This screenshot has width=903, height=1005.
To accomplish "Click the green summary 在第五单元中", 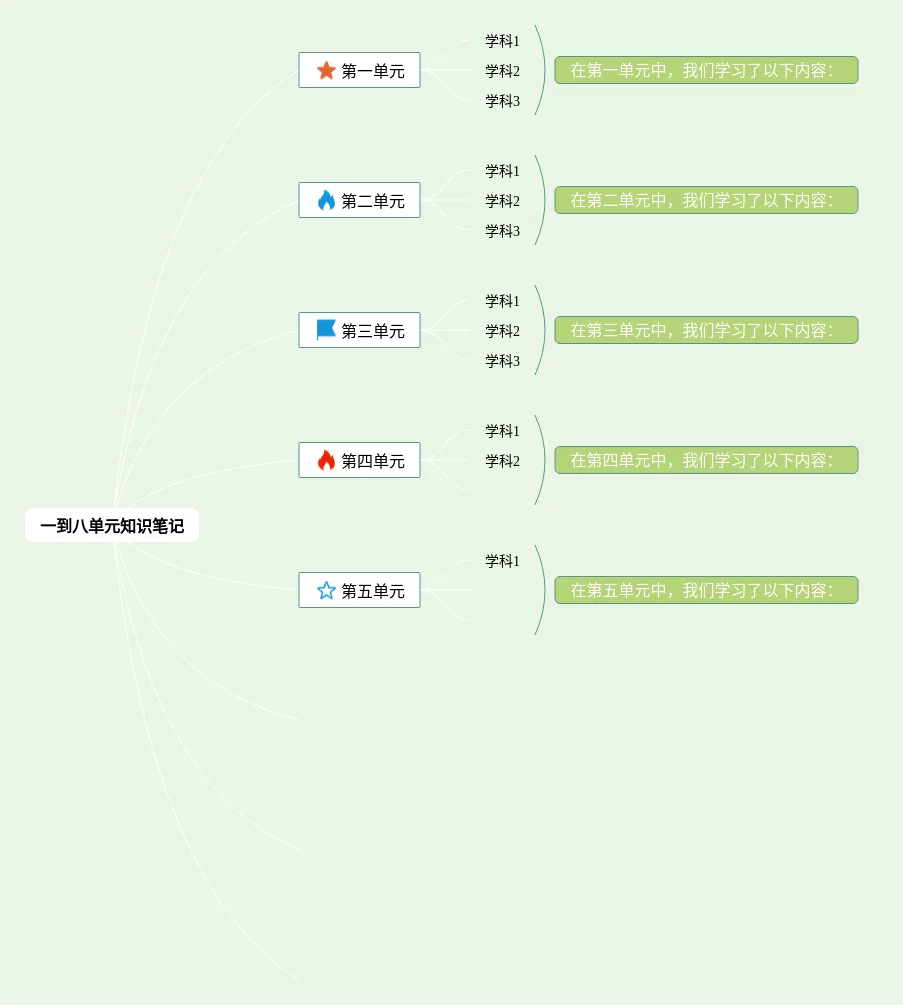I will 706,590.
